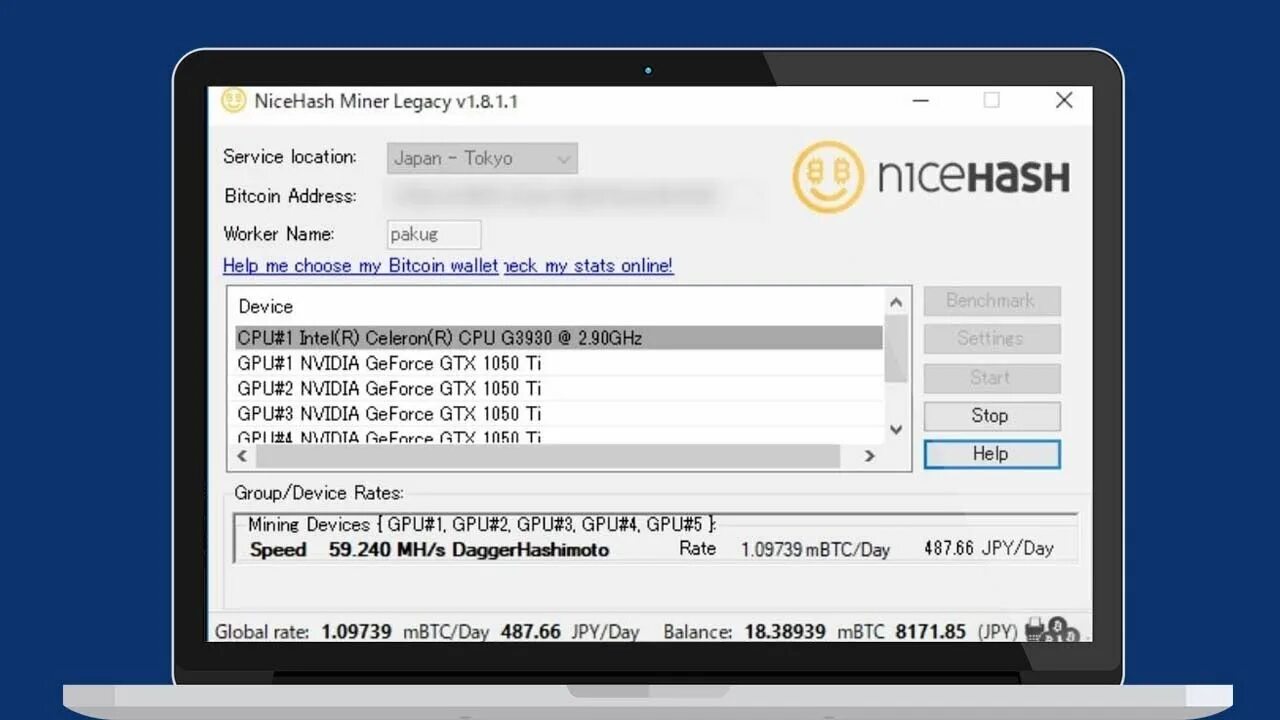The width and height of the screenshot is (1280, 720).
Task: Click the horizontal scroll right arrow
Action: pyautogui.click(x=869, y=456)
